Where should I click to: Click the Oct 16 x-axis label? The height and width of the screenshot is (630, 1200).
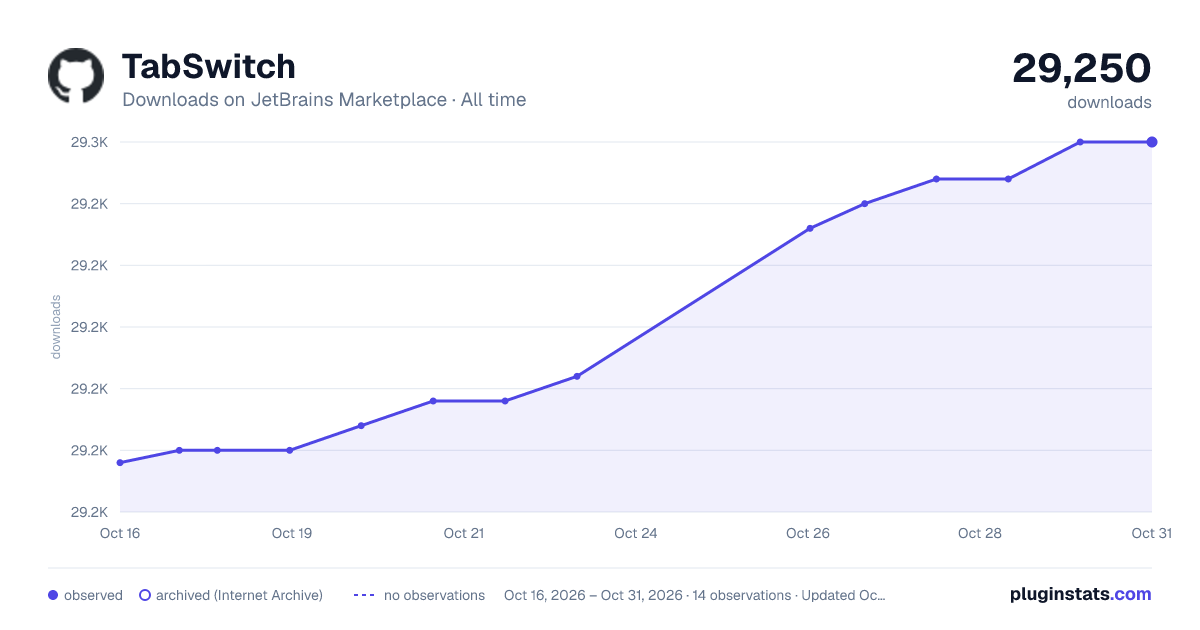tap(120, 533)
